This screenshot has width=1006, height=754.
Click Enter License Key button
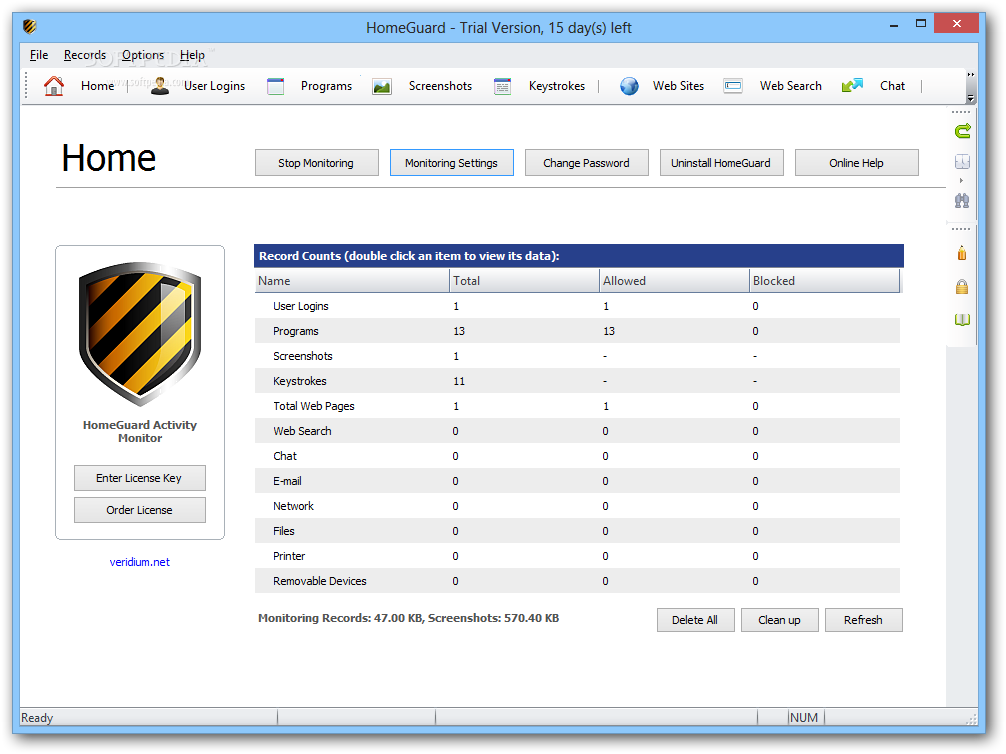point(139,478)
